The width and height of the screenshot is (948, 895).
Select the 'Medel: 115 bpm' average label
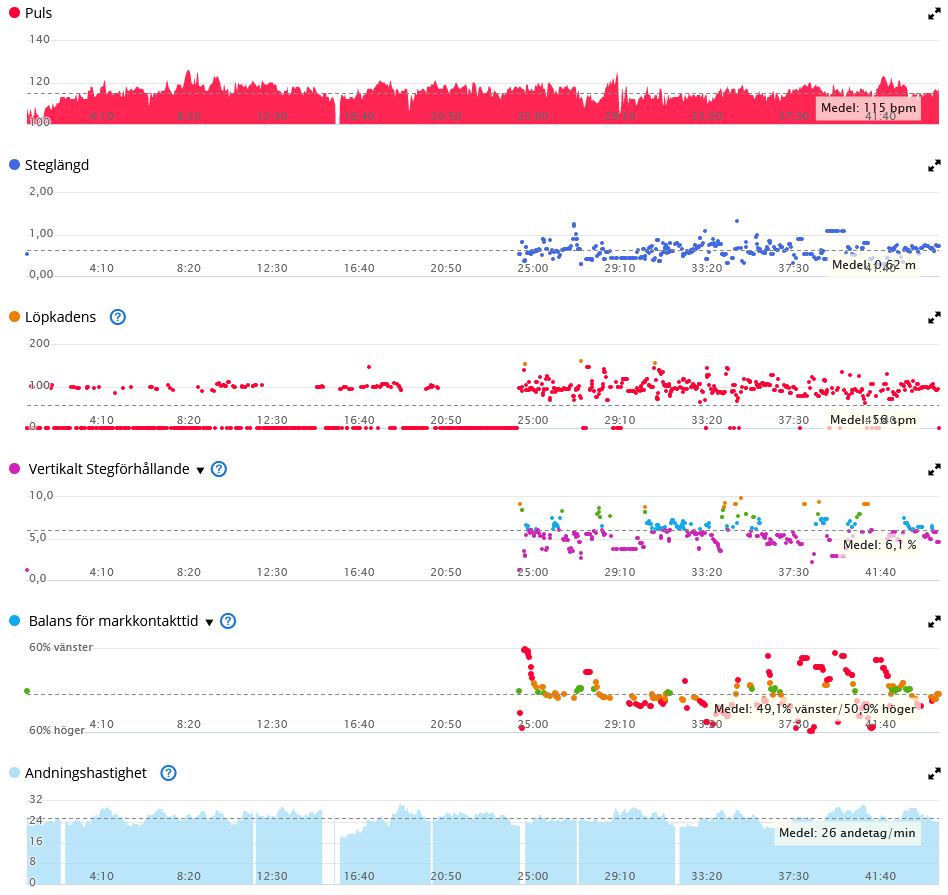[x=868, y=108]
